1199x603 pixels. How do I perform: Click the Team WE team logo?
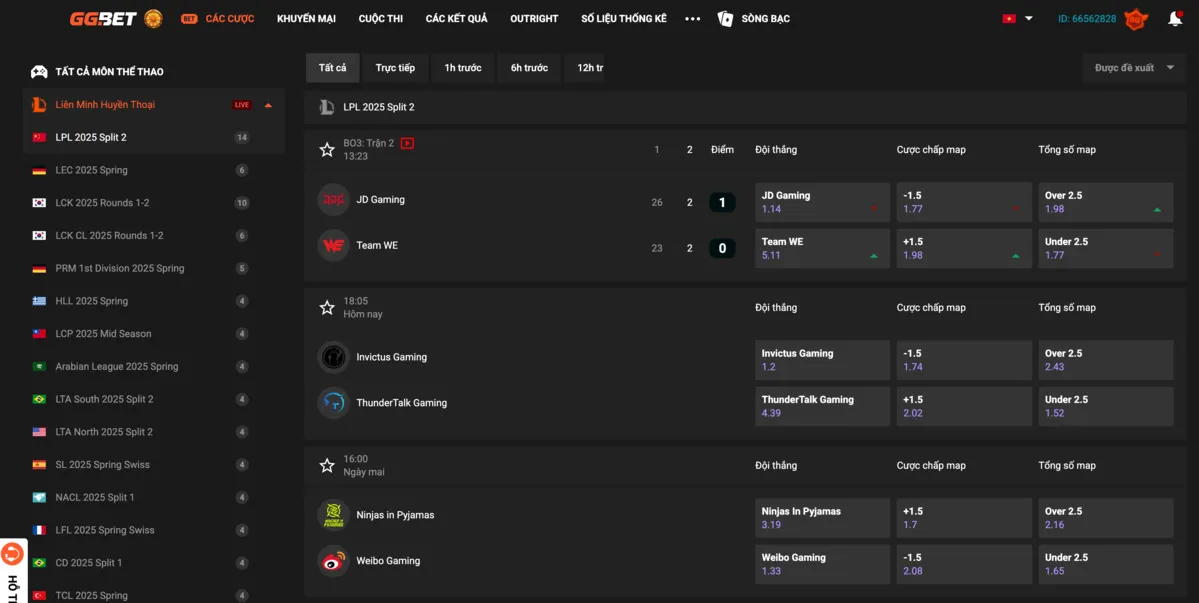tap(333, 245)
